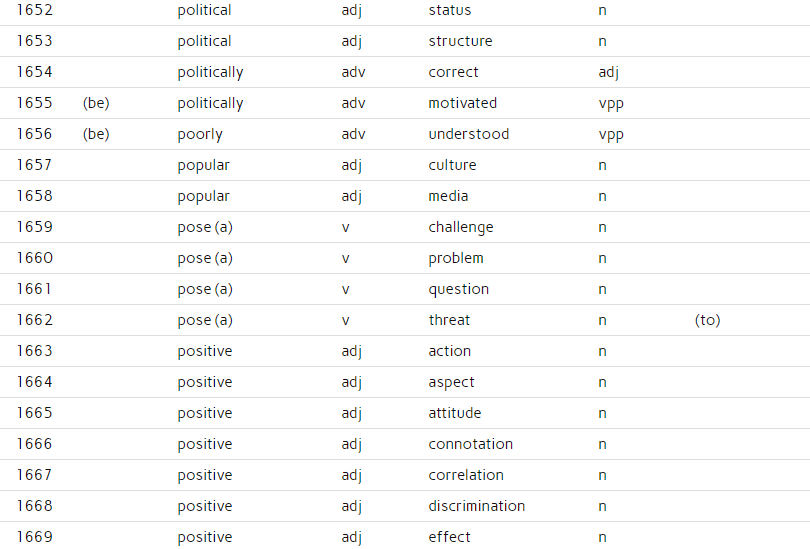Click the word 'threat'

tap(449, 320)
